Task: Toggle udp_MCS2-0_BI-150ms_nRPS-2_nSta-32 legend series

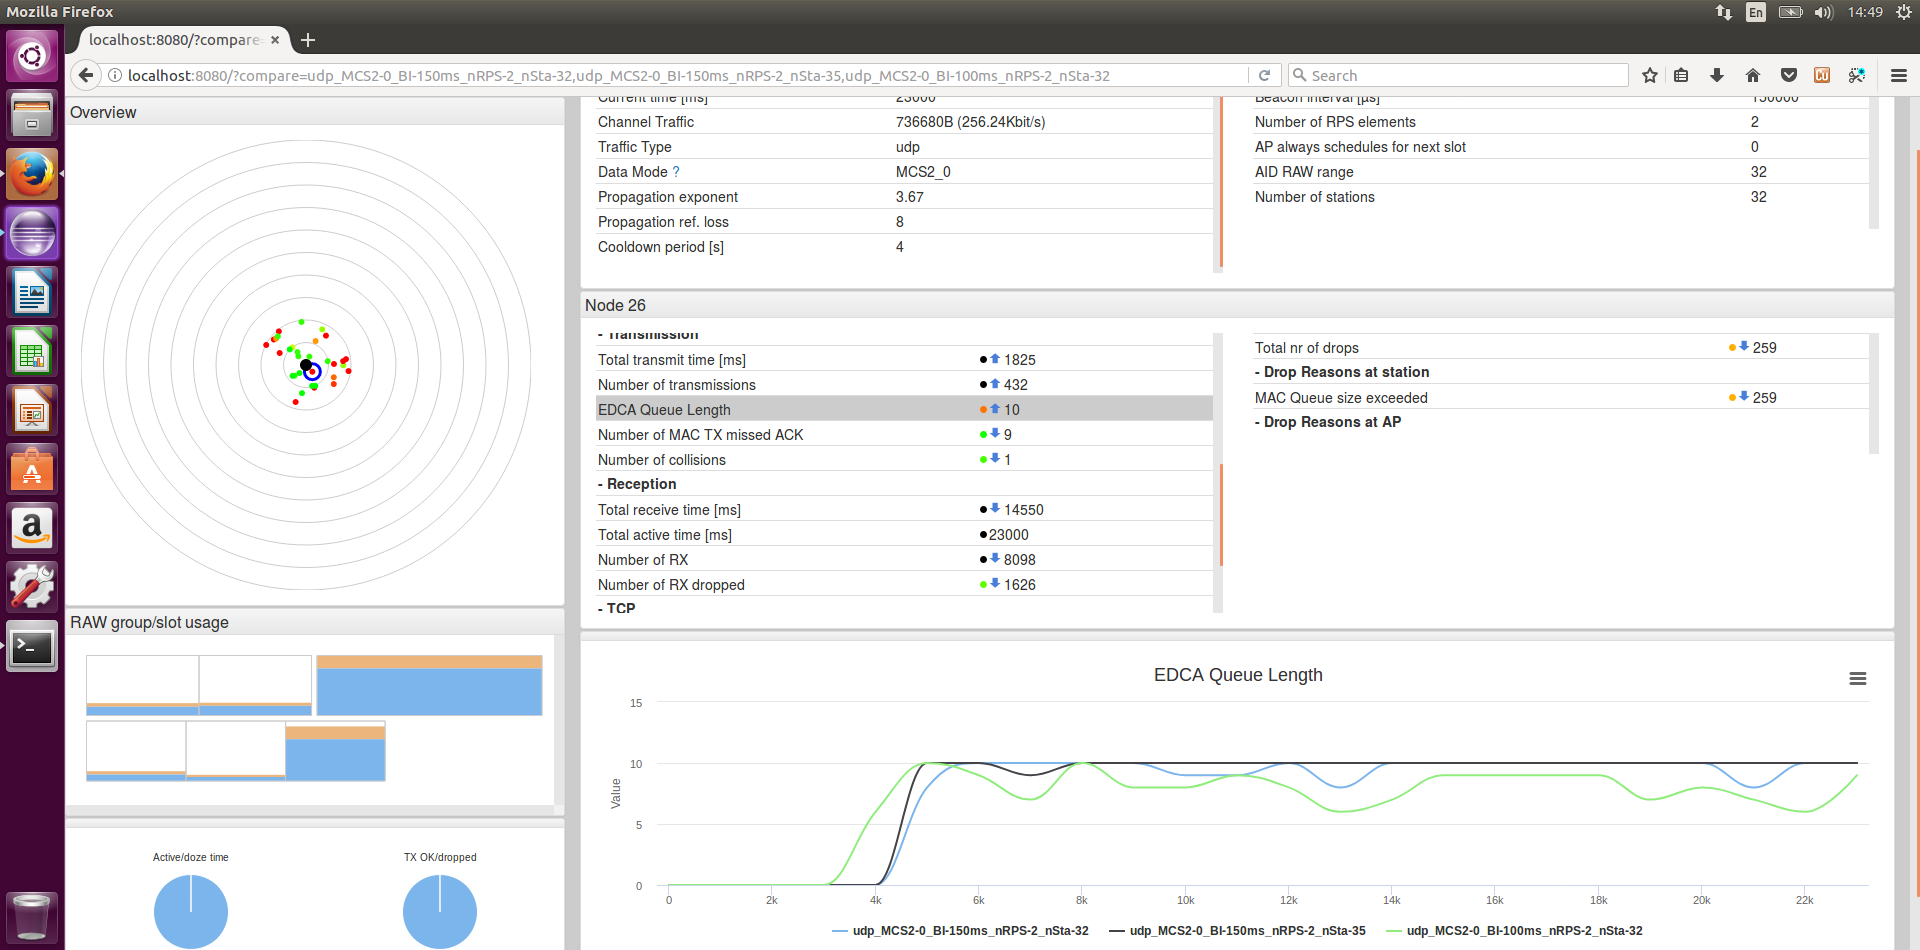Action: tap(960, 931)
